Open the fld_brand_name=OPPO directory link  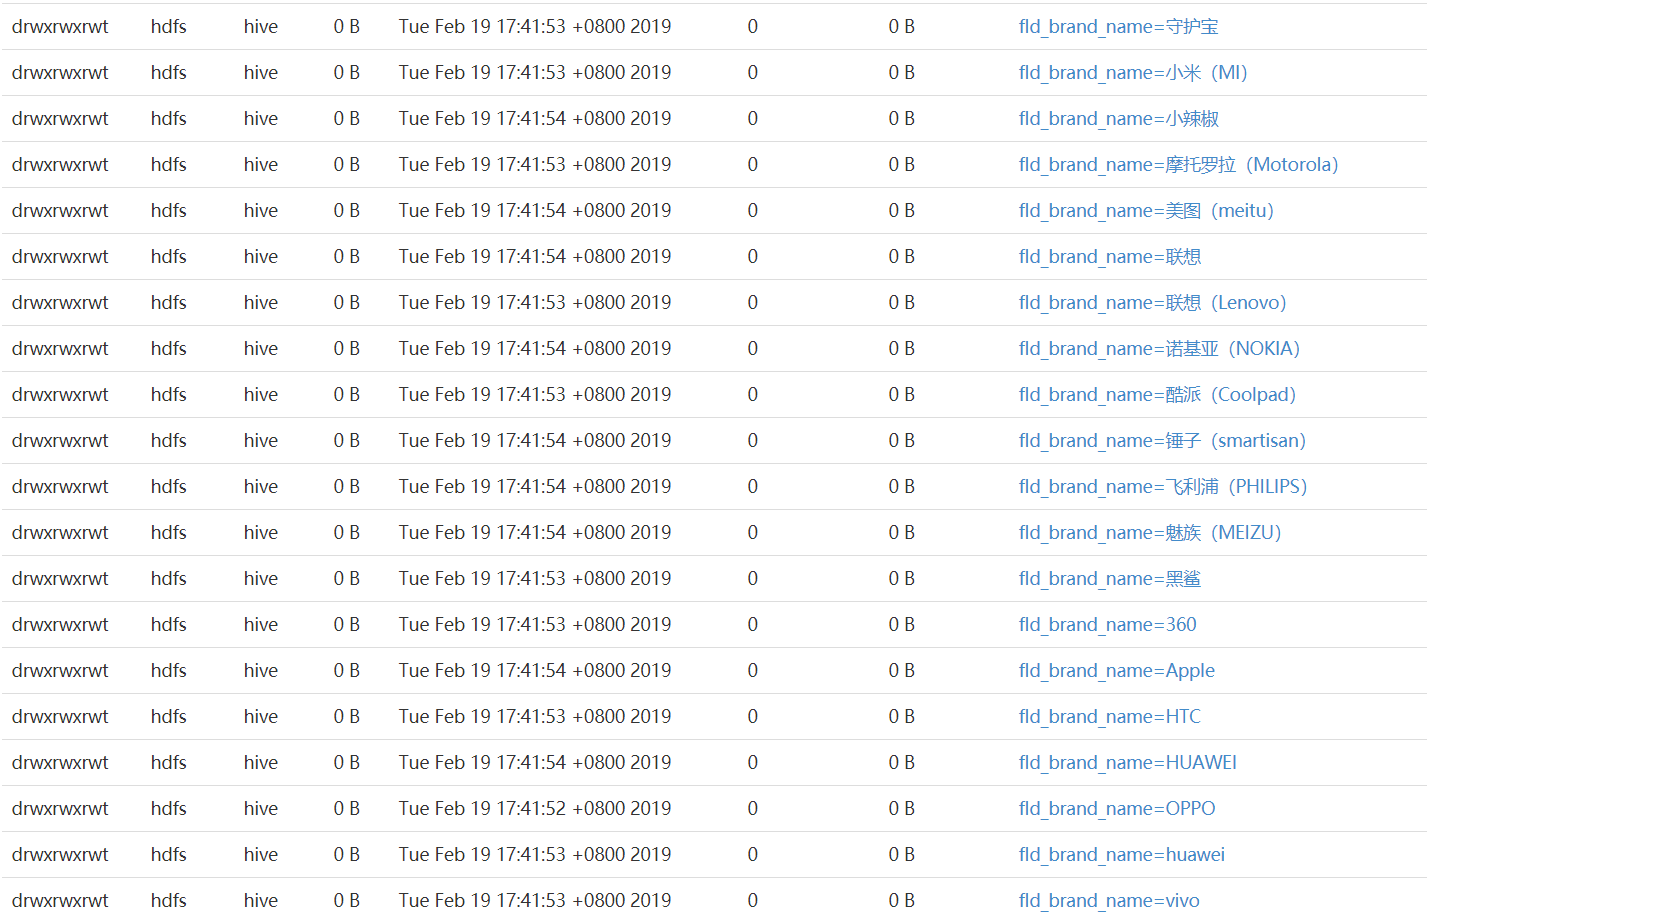tap(1117, 809)
